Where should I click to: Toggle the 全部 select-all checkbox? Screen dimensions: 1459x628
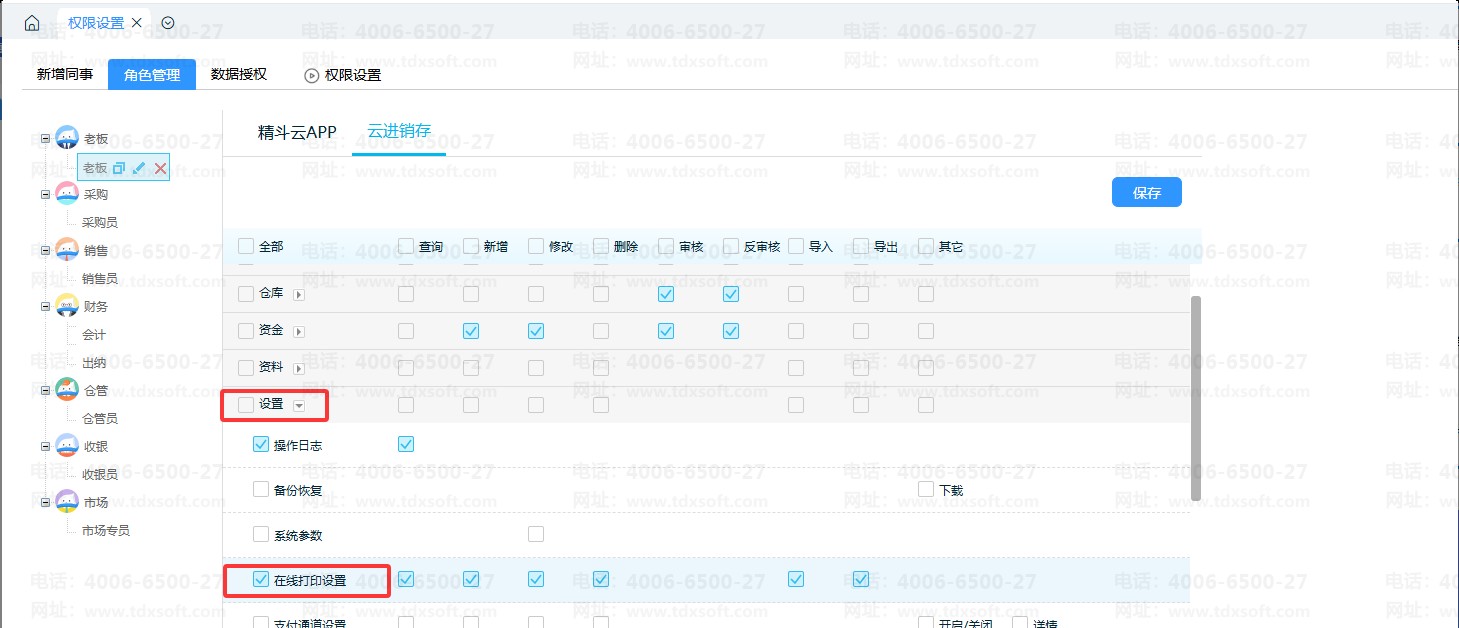click(x=246, y=246)
